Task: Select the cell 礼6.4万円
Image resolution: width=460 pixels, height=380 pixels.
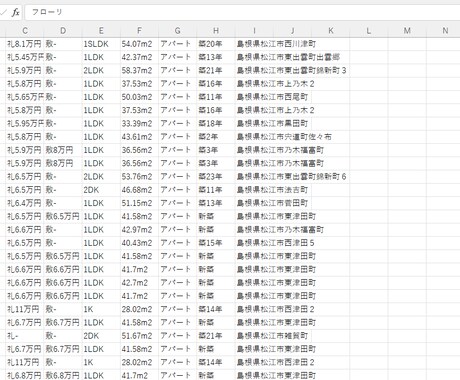Action: tap(25, 203)
